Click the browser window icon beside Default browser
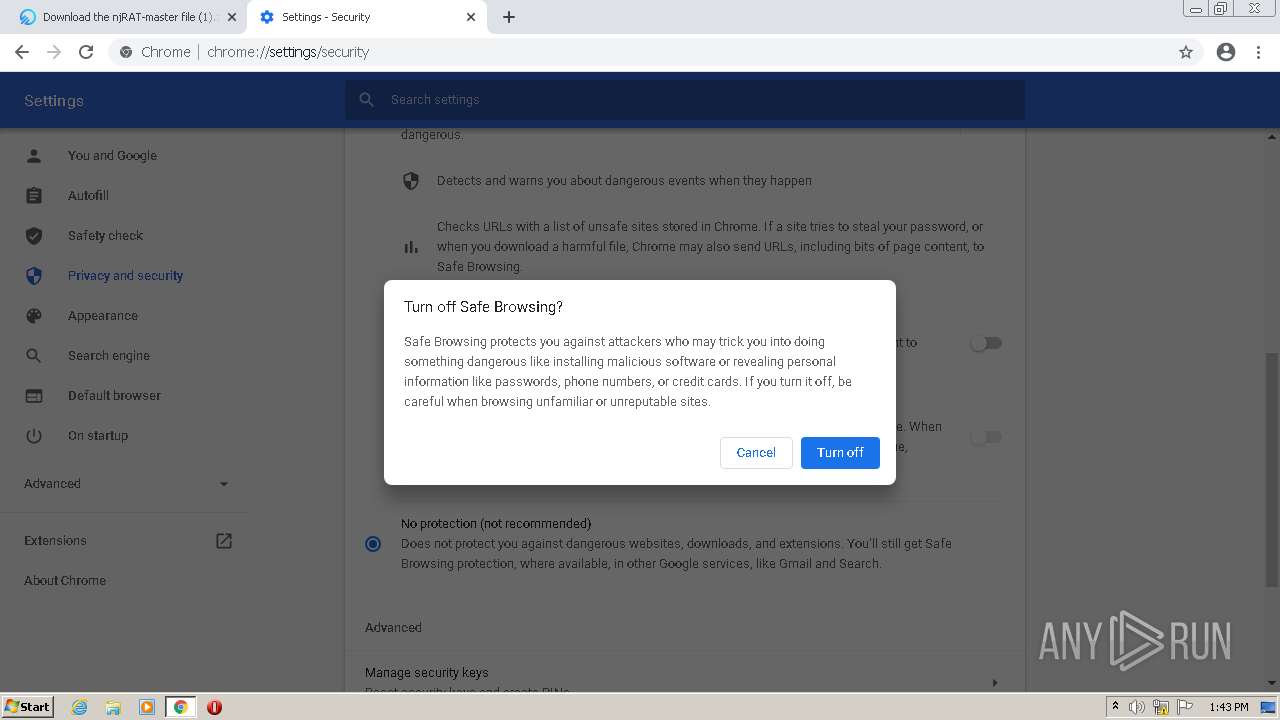Image resolution: width=1280 pixels, height=720 pixels. (34, 396)
